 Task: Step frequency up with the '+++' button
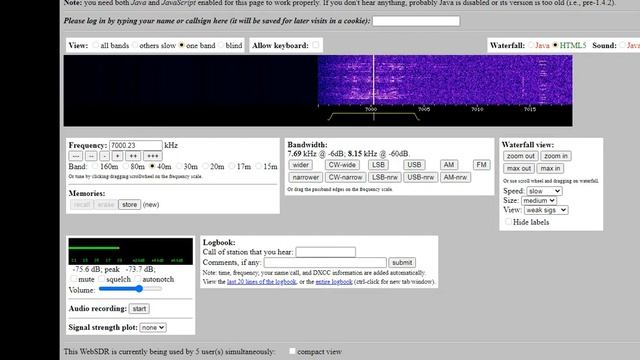tap(153, 156)
